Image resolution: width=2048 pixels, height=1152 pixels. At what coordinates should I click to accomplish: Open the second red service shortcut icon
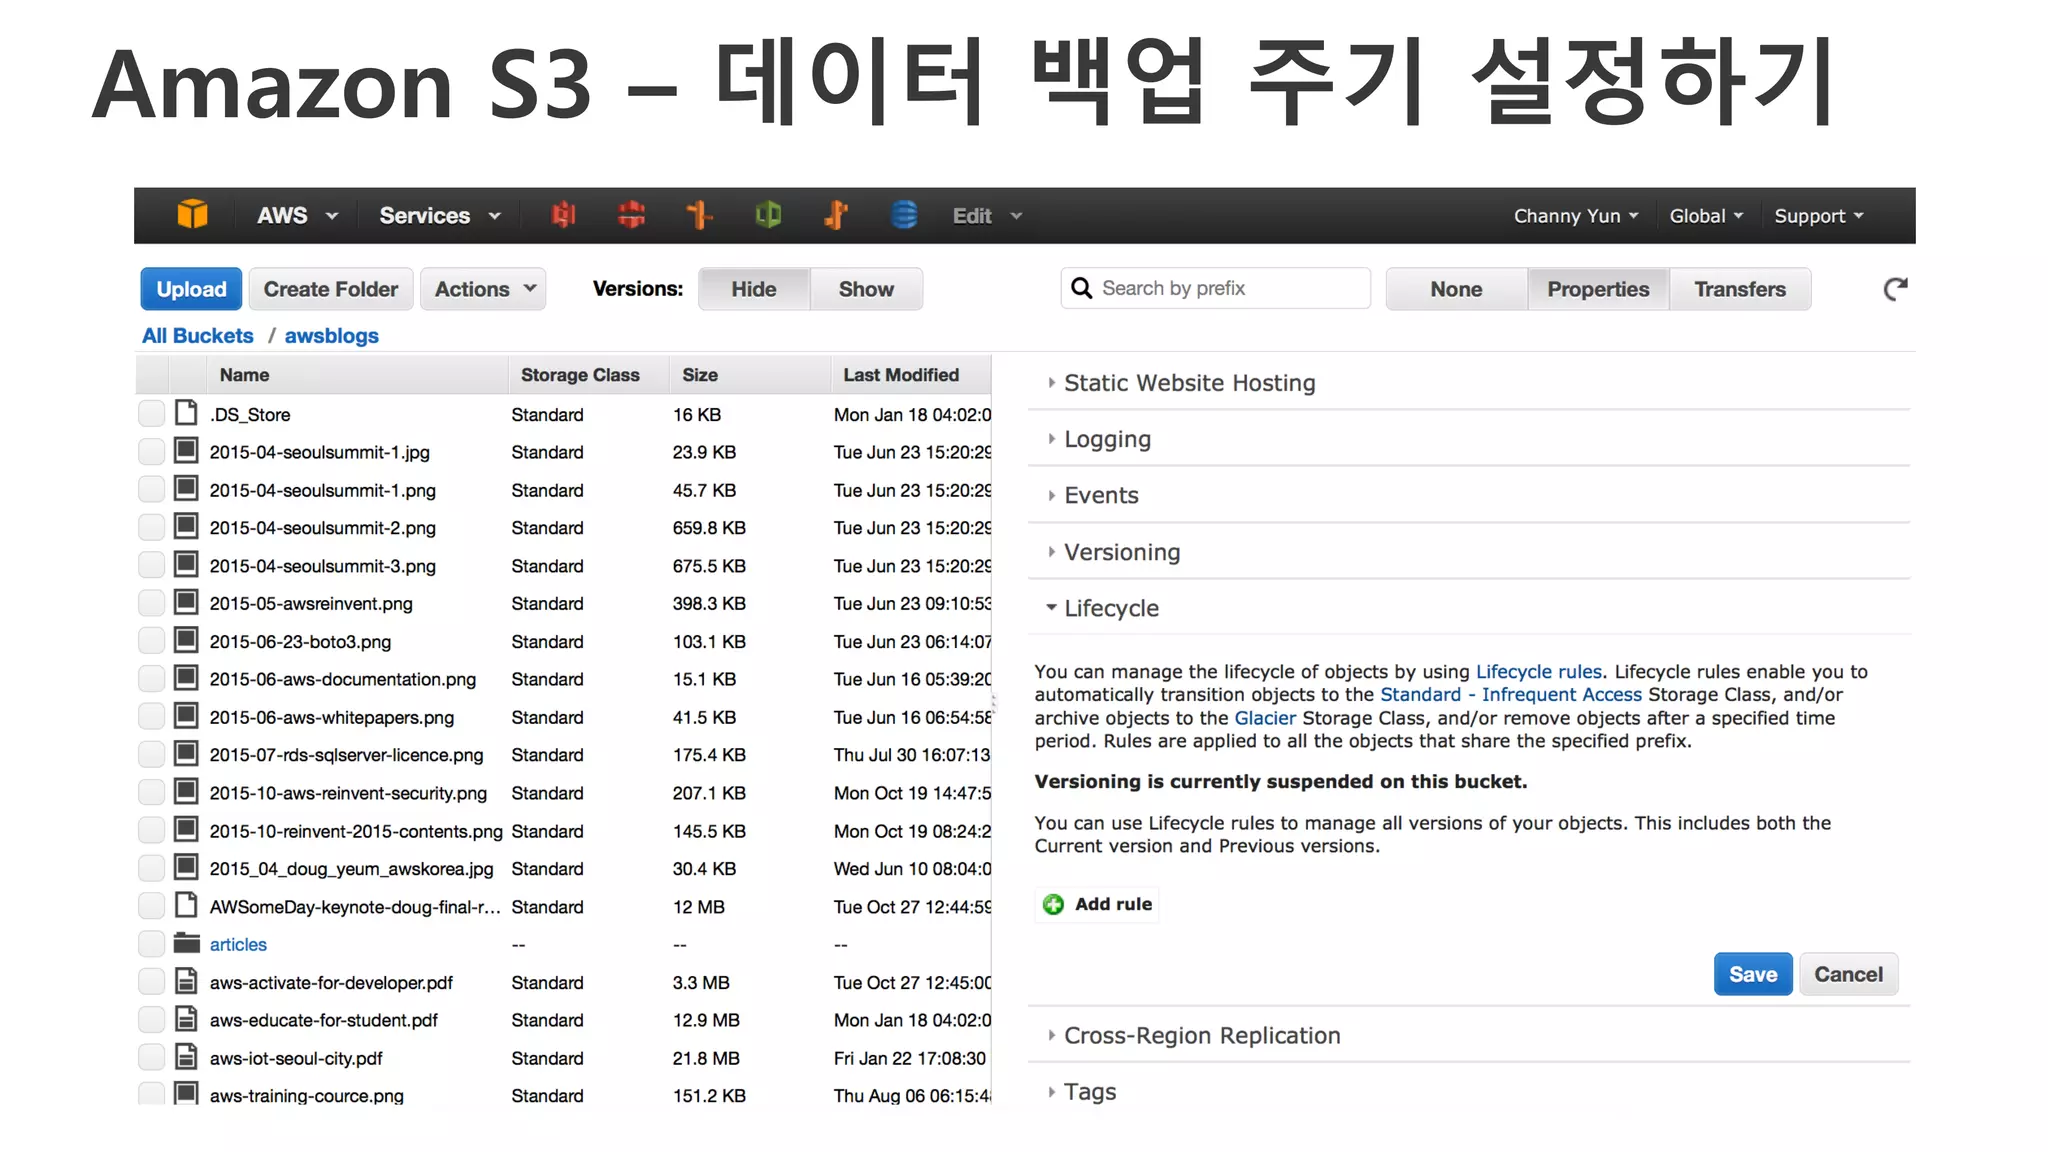(631, 215)
